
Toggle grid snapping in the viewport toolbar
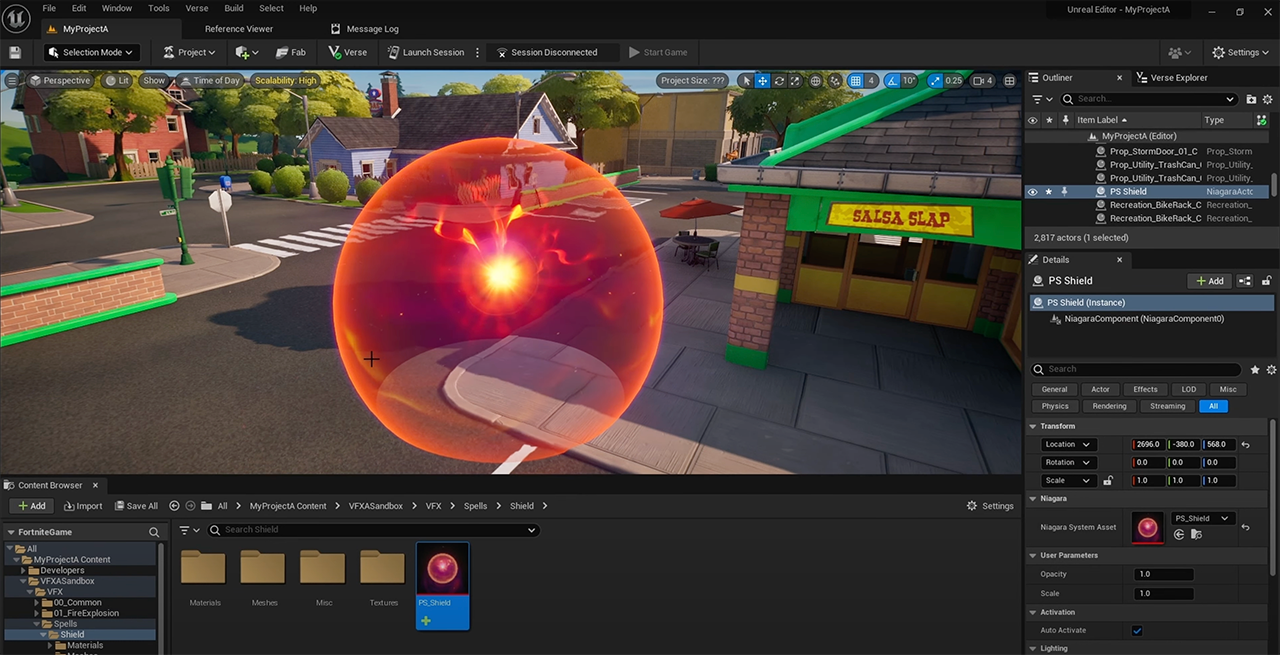coord(855,81)
